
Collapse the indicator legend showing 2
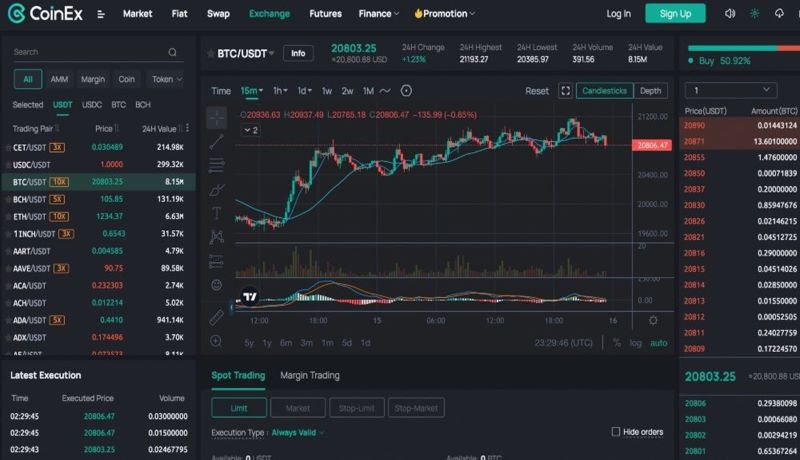pyautogui.click(x=250, y=130)
